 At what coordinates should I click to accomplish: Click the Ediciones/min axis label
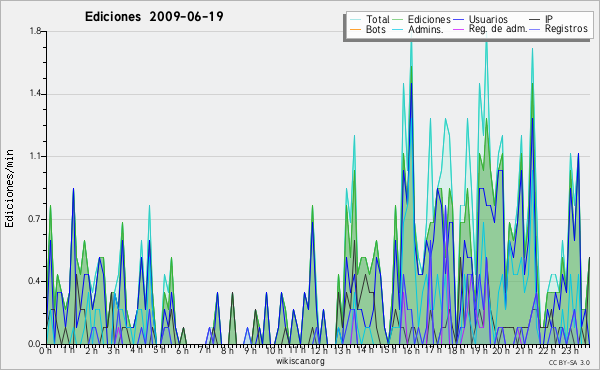point(9,188)
